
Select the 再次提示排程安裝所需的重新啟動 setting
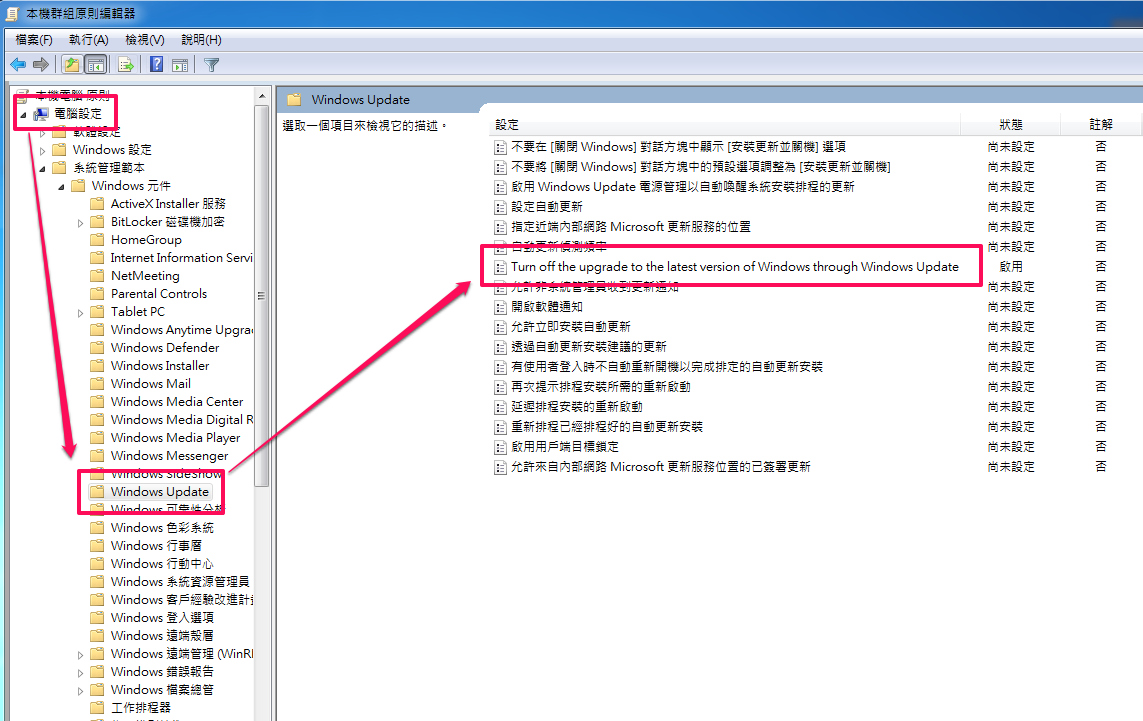(x=601, y=387)
